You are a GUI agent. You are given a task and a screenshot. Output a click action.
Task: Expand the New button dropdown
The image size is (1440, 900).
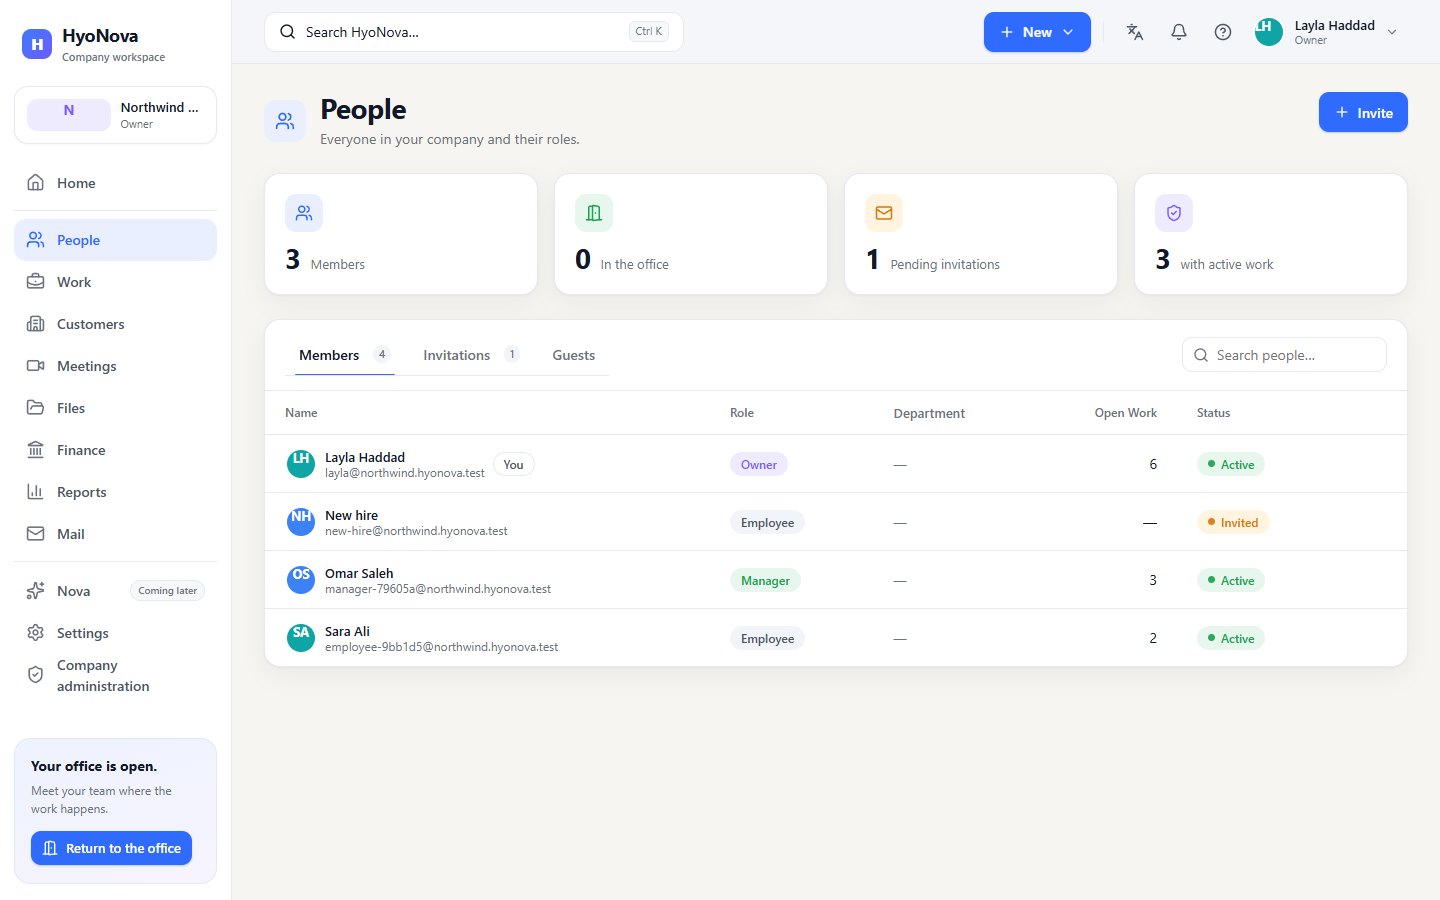[1037, 32]
